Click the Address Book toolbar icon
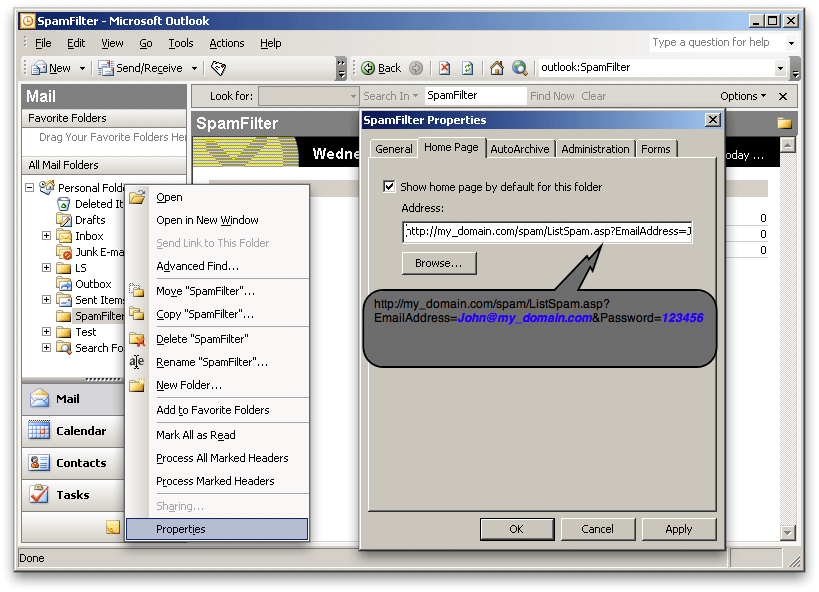819x592 pixels. 219,68
